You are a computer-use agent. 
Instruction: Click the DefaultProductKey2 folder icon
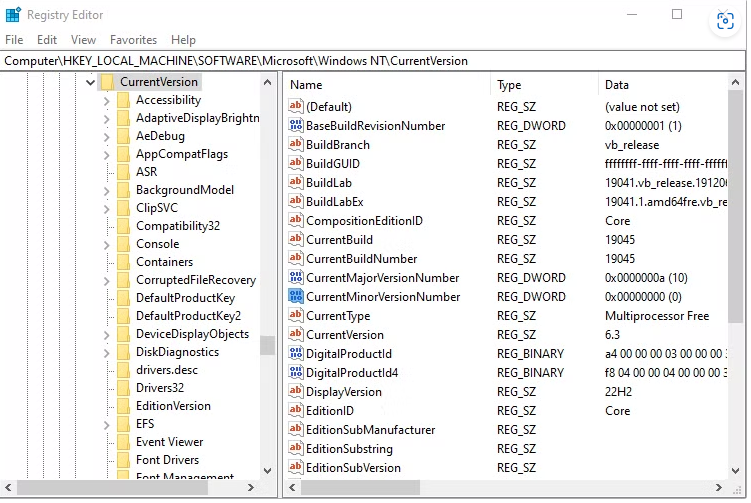(124, 316)
